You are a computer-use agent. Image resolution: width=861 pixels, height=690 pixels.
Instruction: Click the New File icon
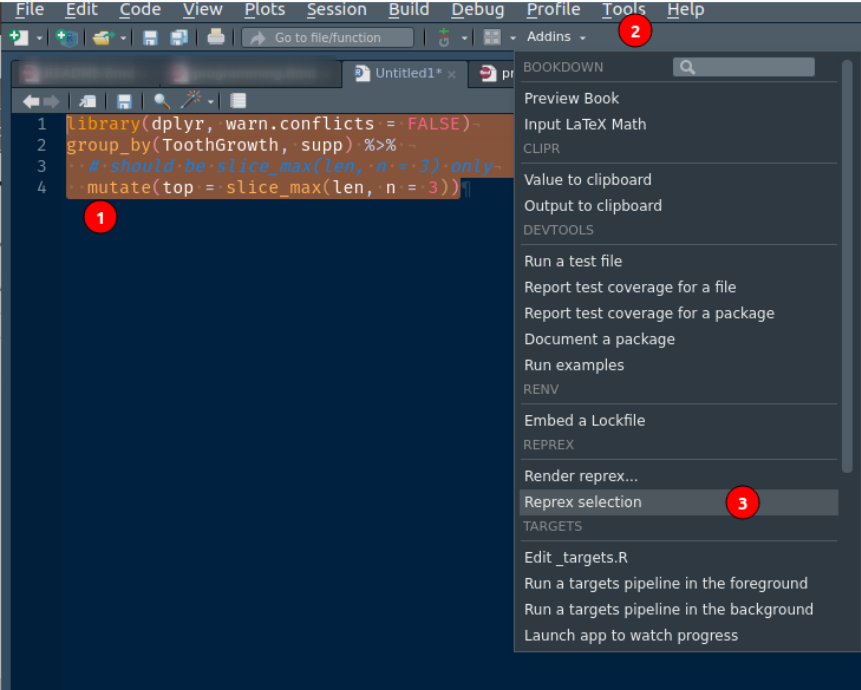tap(17, 37)
